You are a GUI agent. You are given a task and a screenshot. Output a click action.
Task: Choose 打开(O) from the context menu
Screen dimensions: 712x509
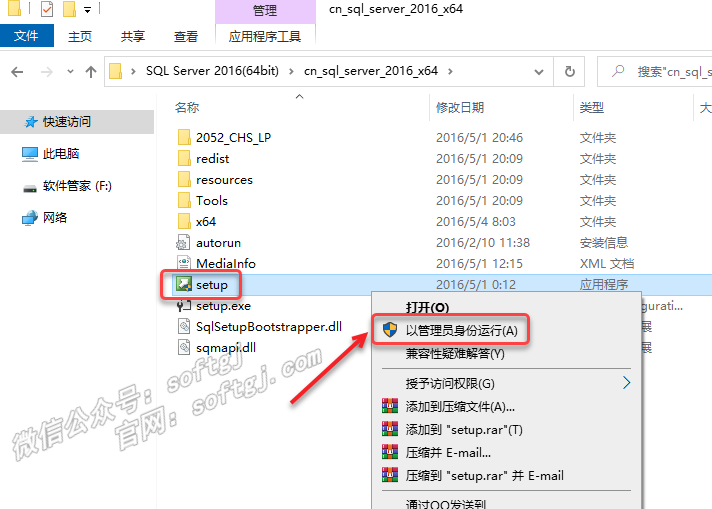427,307
